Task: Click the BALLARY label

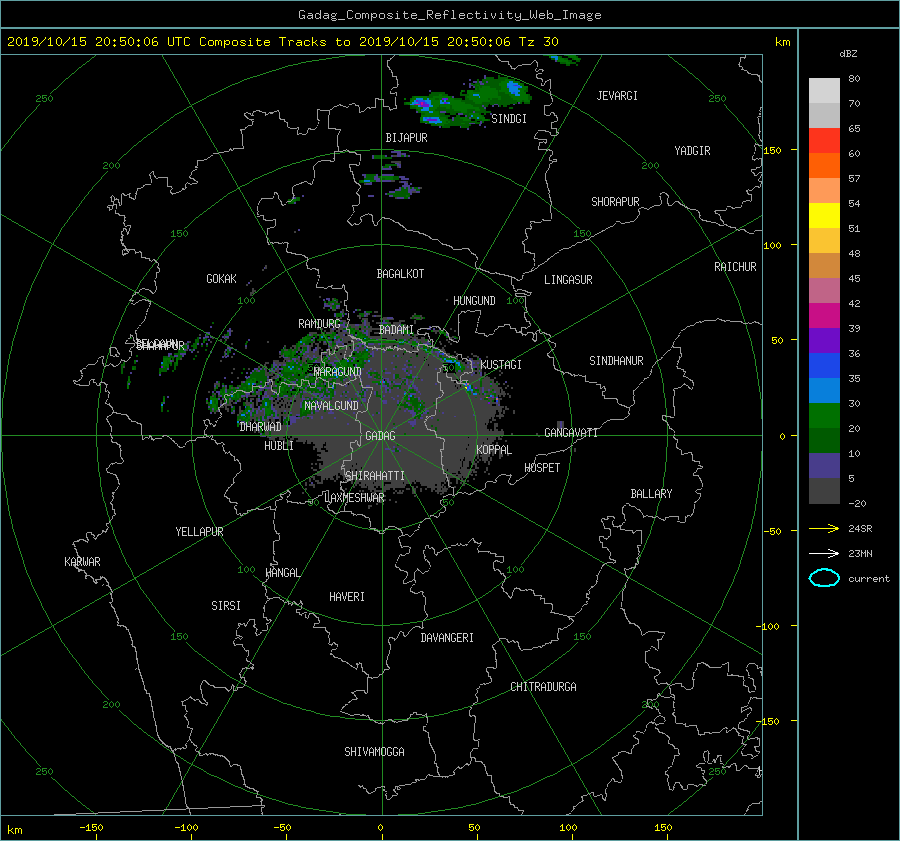Action: 651,494
